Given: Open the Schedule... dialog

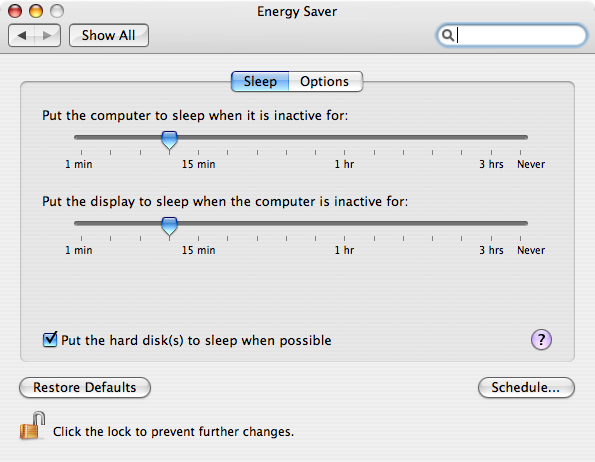Looking at the screenshot, I should coord(526,387).
